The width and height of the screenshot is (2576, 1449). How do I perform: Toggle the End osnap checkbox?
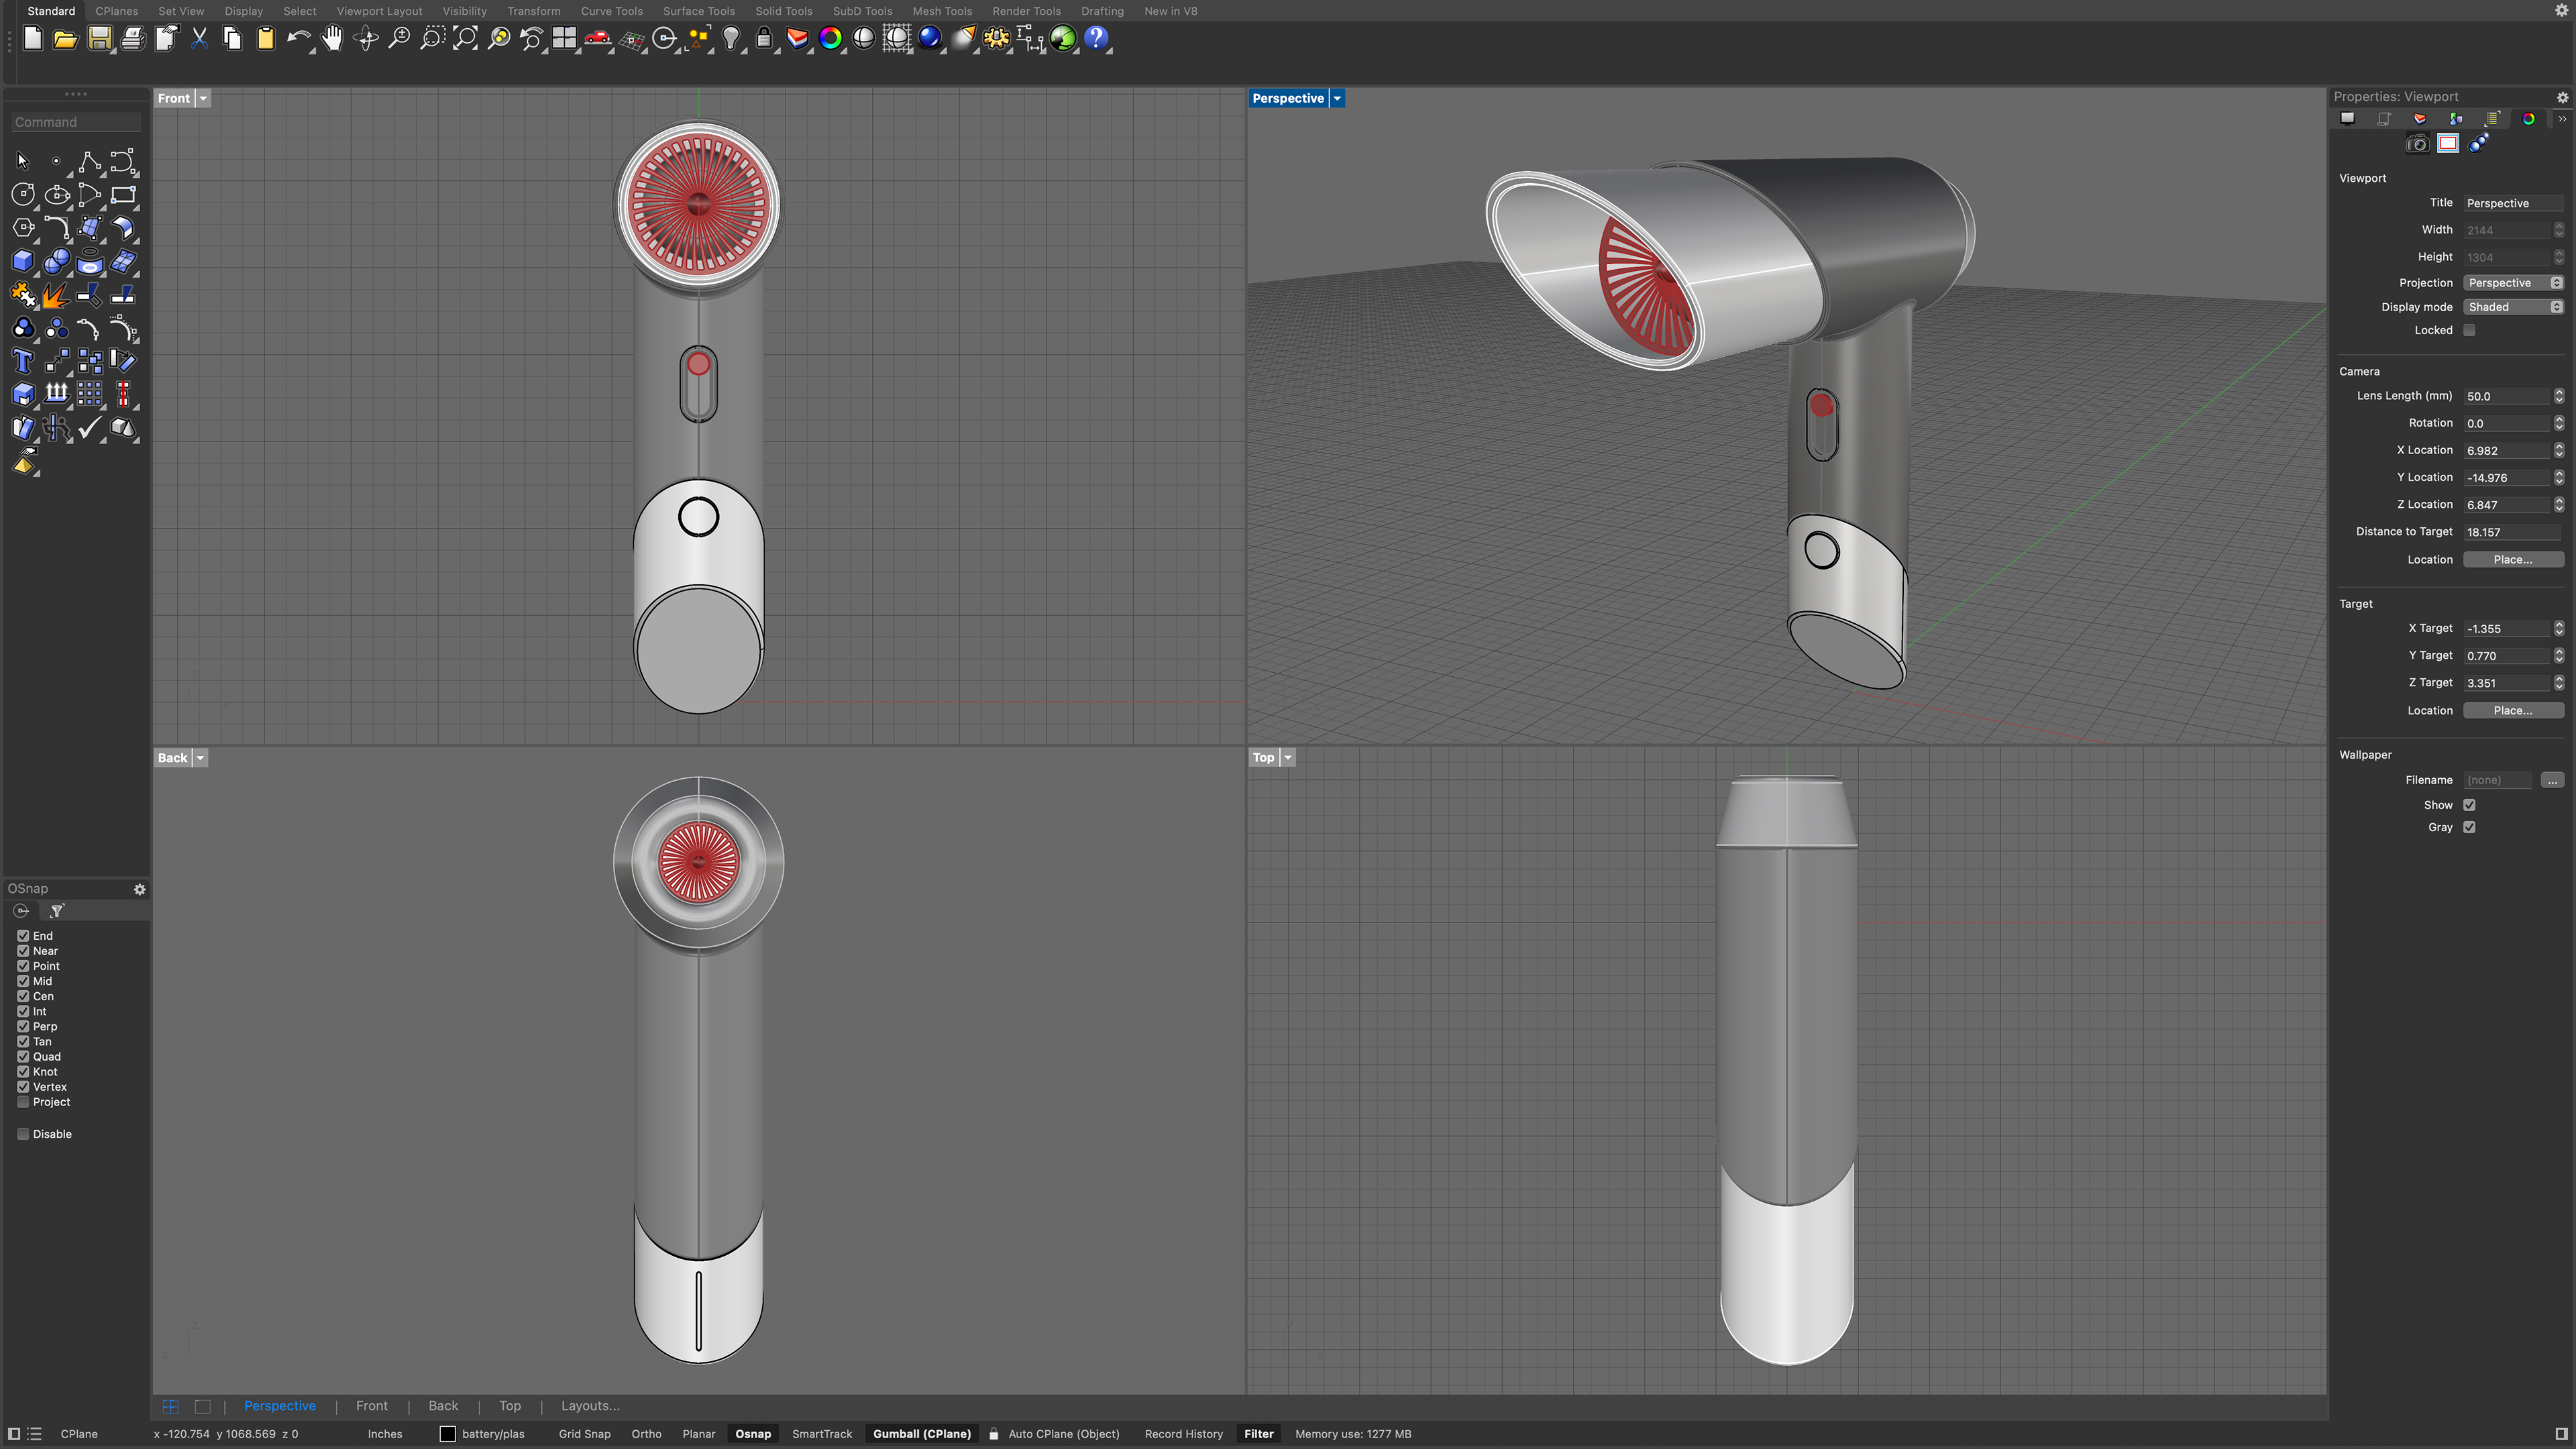(x=23, y=936)
